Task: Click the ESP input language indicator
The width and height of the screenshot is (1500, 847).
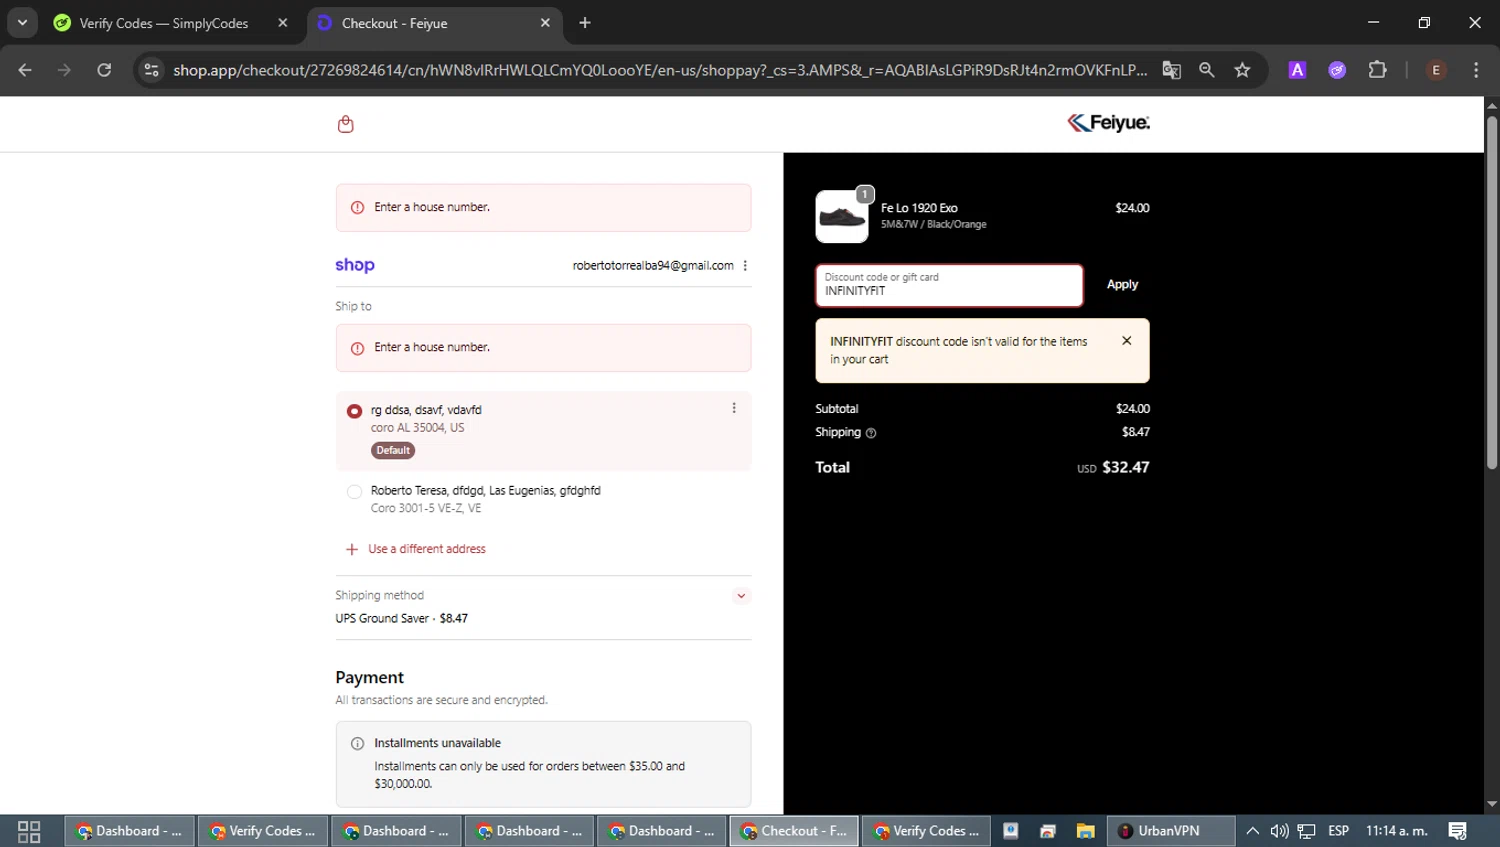Action: click(1338, 831)
